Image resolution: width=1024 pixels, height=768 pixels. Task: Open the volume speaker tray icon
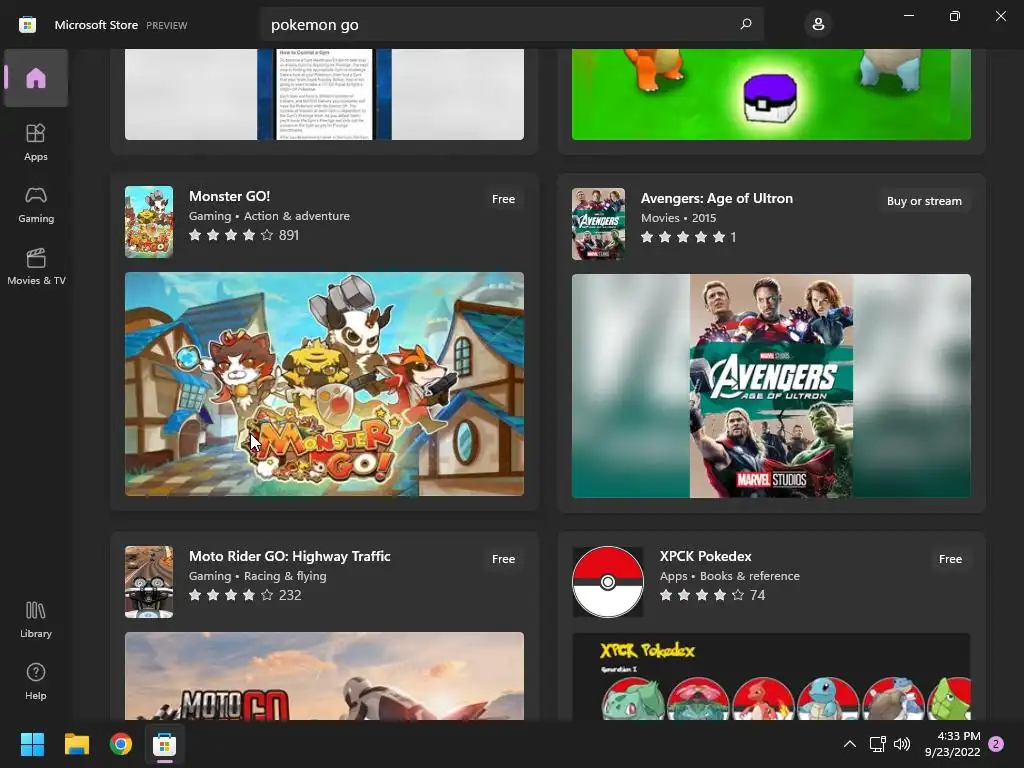point(902,744)
